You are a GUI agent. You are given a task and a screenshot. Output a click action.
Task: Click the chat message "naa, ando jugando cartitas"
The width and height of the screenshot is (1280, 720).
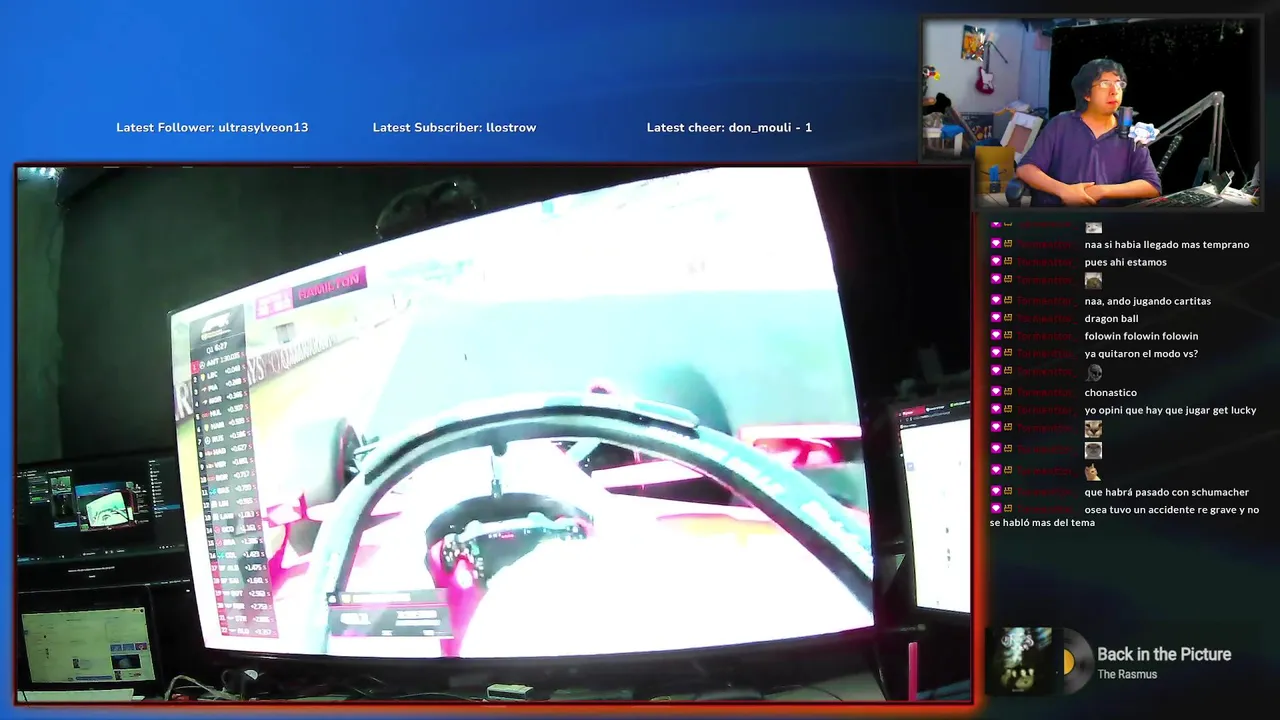coord(1147,301)
